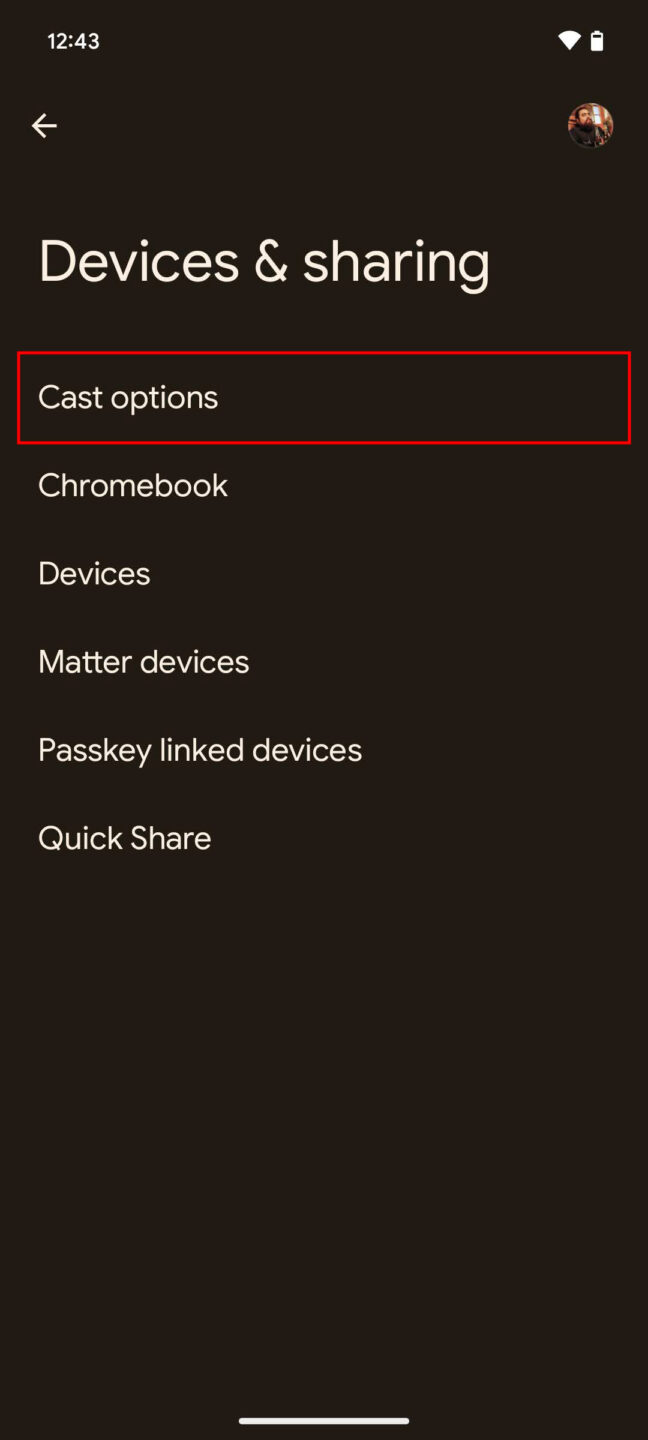648x1440 pixels.
Task: Select the Chromebook menu entry
Action: (x=132, y=485)
